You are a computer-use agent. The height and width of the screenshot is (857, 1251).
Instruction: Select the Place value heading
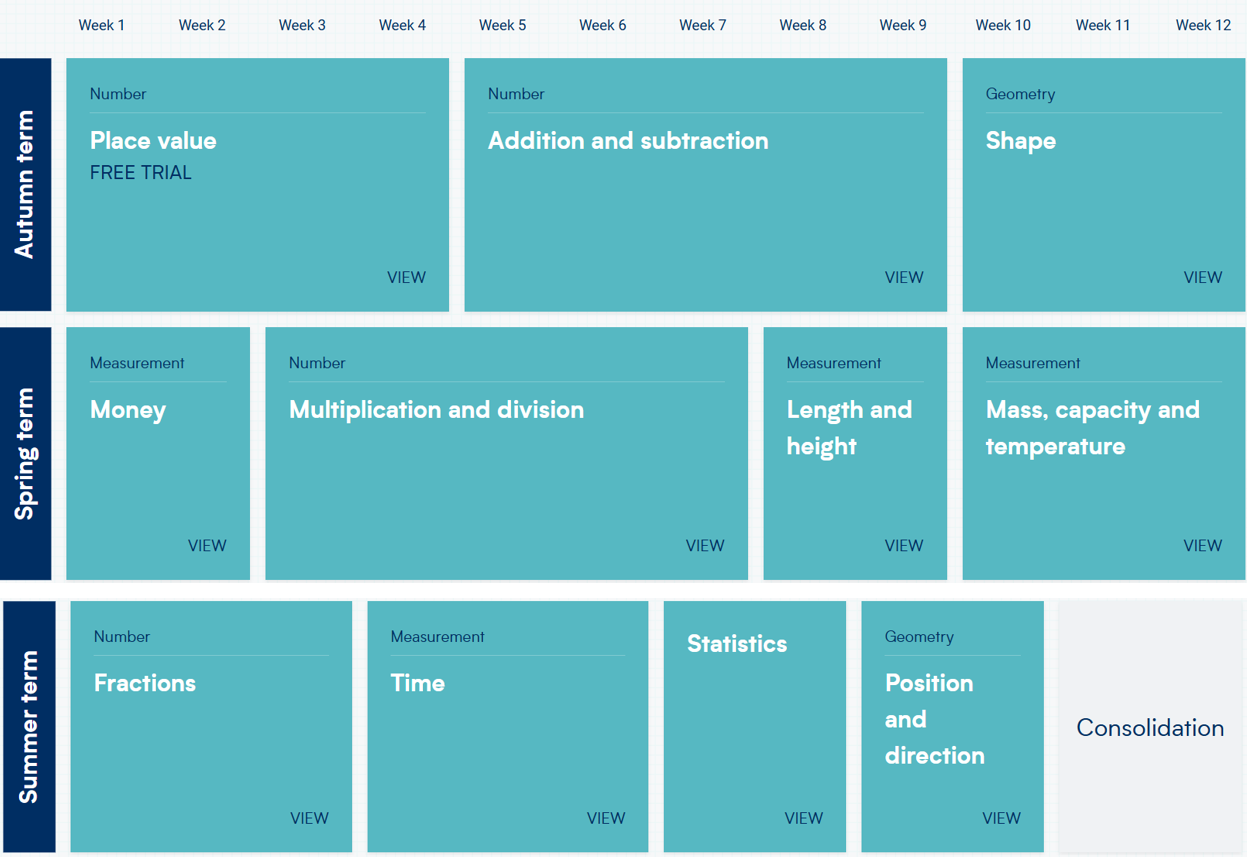tap(153, 141)
